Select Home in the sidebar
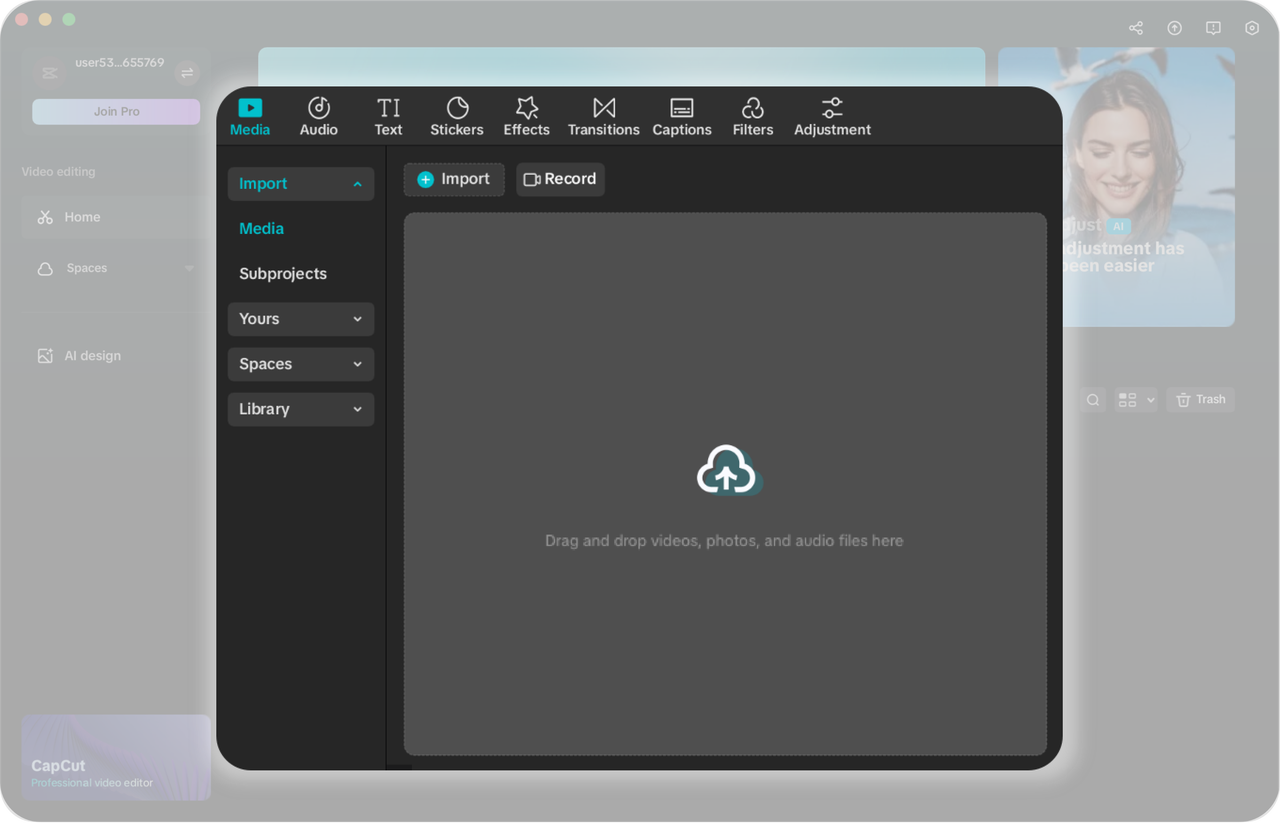 click(x=82, y=217)
